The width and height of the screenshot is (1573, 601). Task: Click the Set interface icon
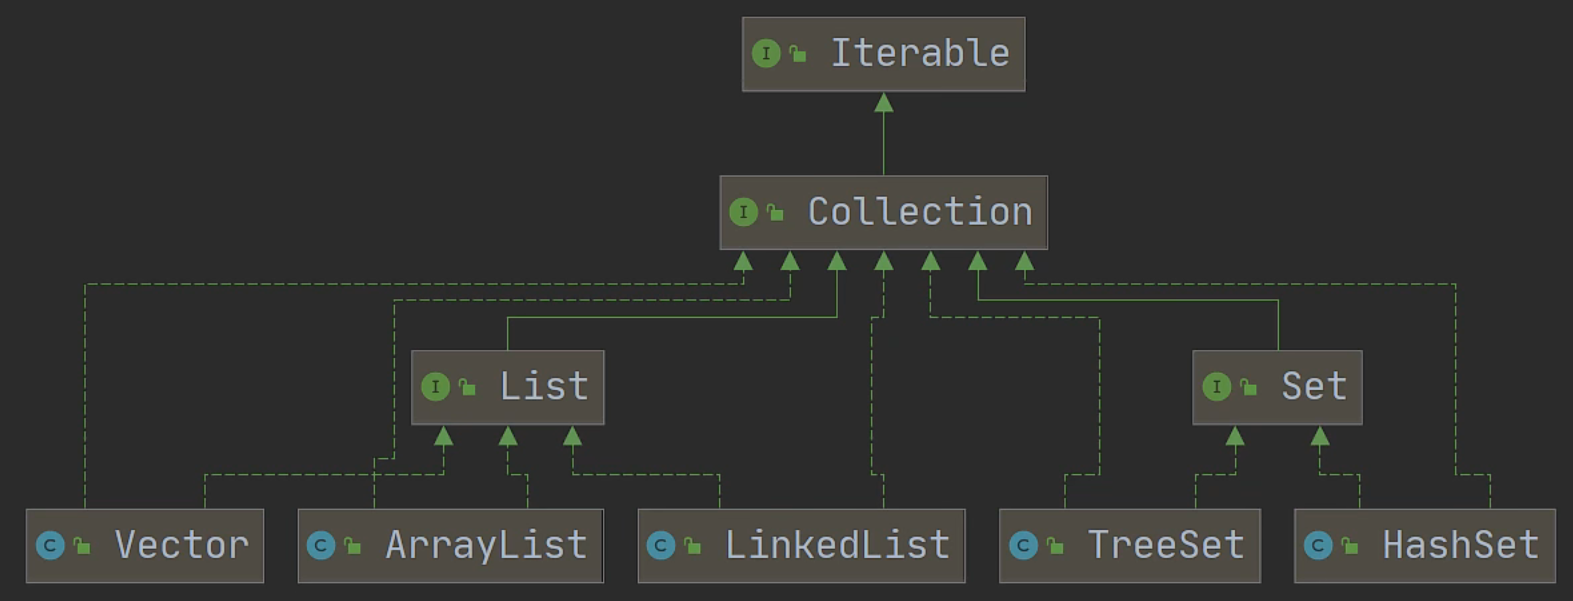[x=1216, y=387]
